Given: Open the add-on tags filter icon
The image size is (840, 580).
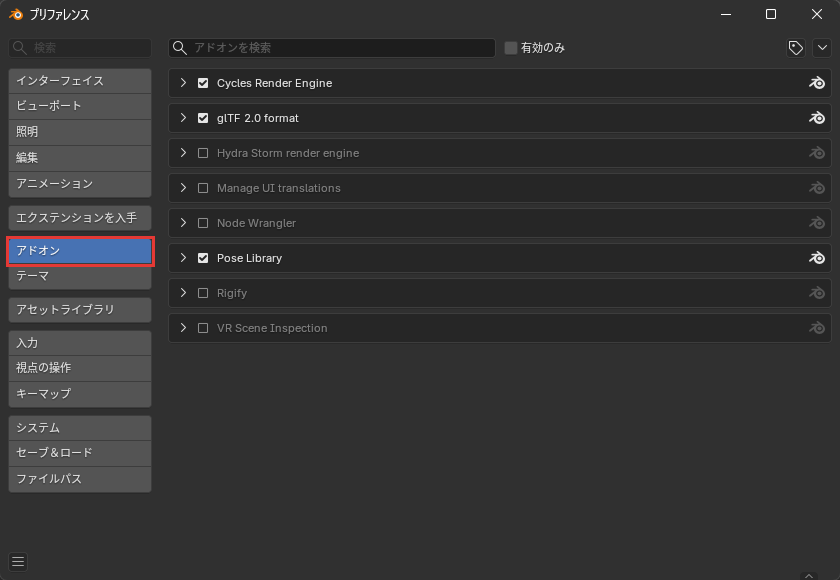Looking at the screenshot, I should click(x=796, y=48).
